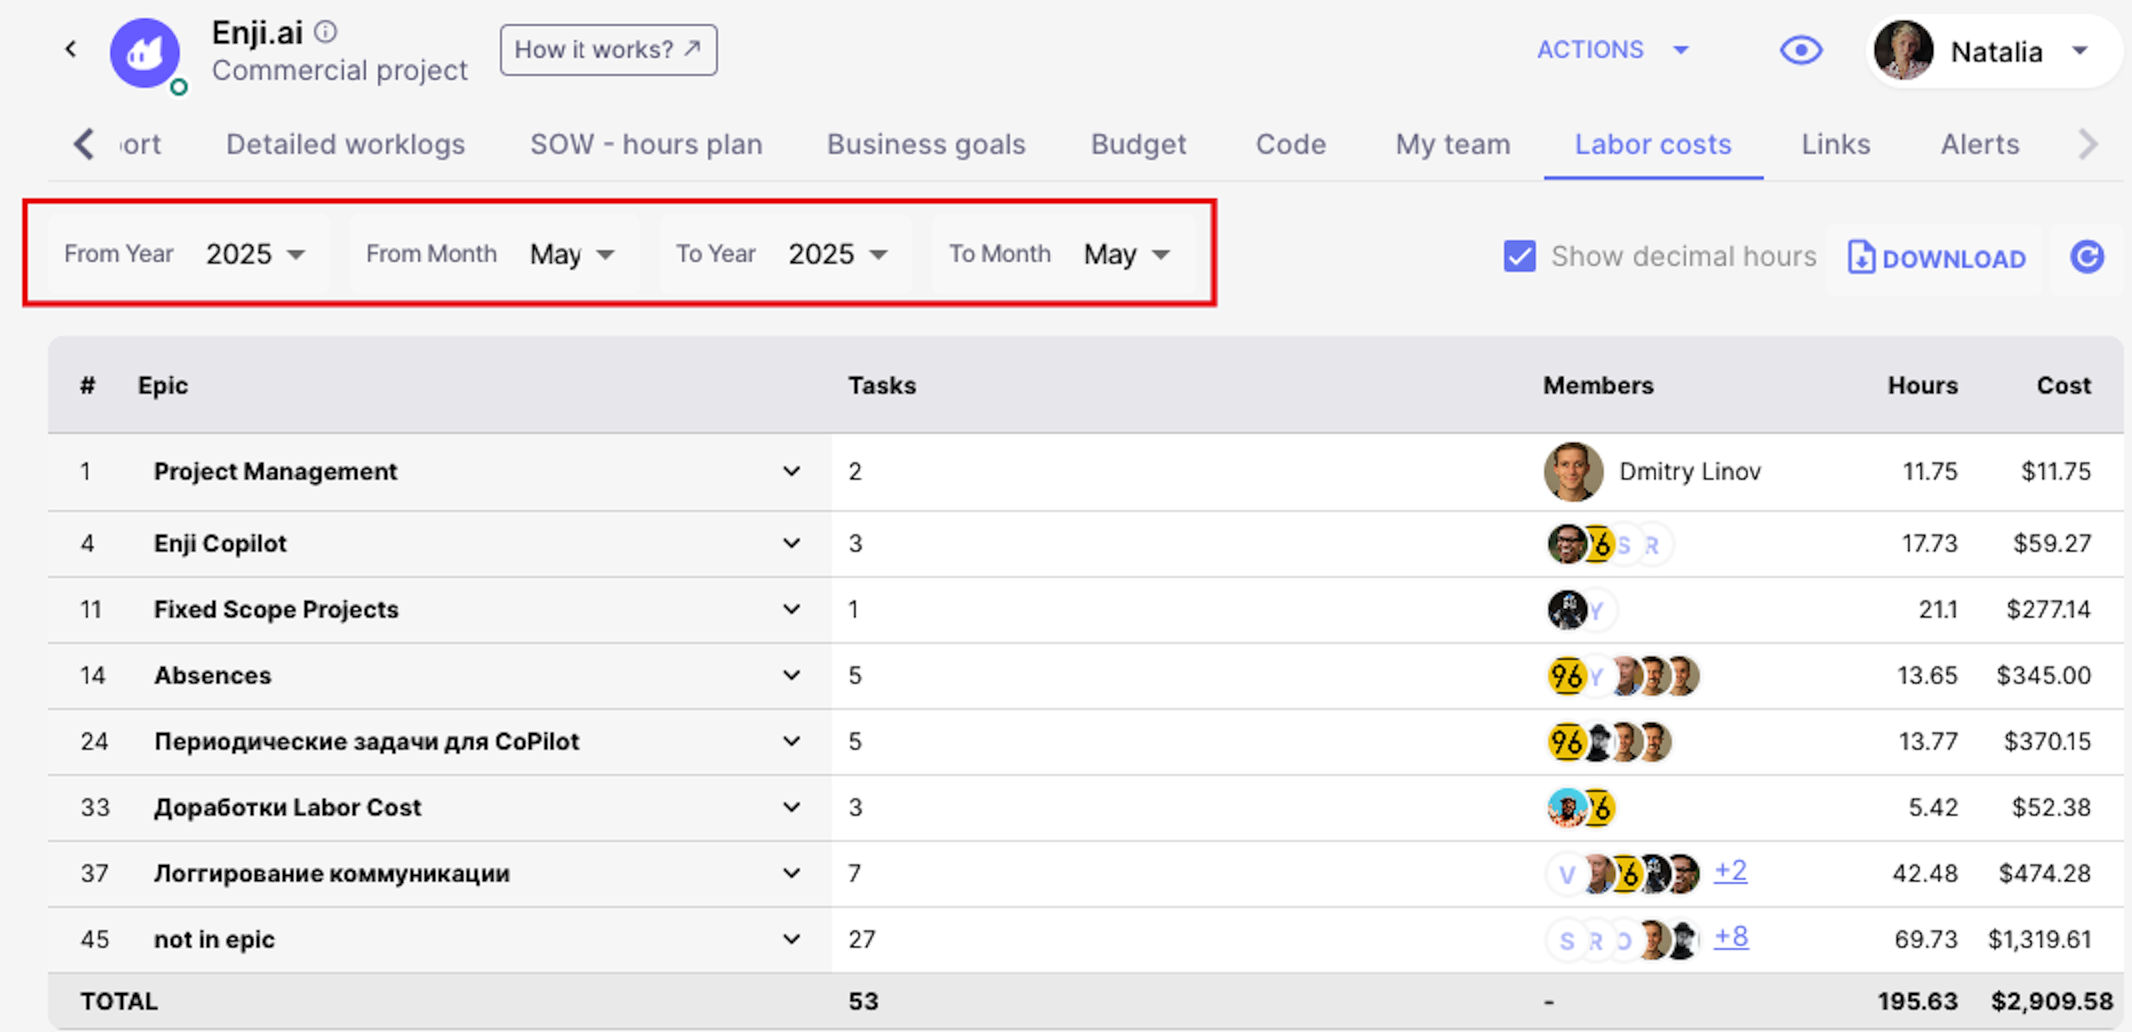Uncheck Show decimal hours checkbox
This screenshot has height=1032, width=2132.
(1519, 256)
